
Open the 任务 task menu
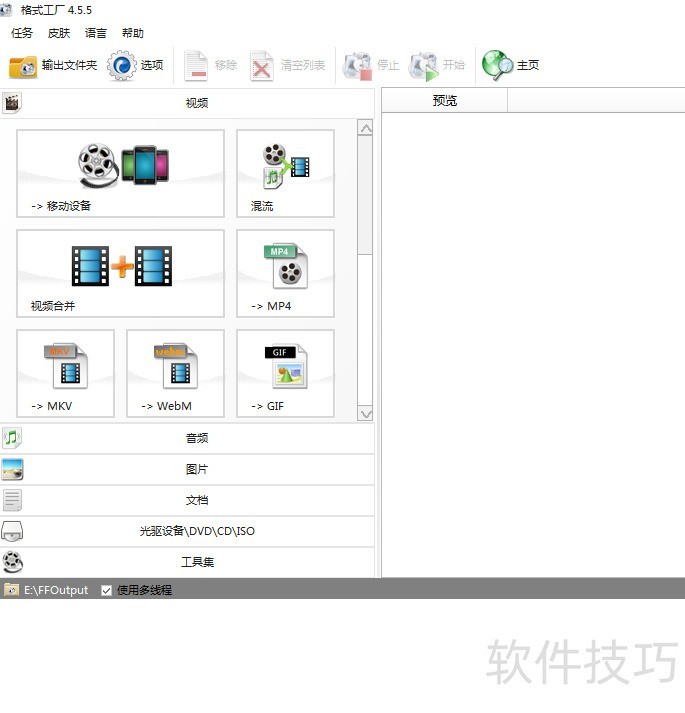click(x=22, y=33)
